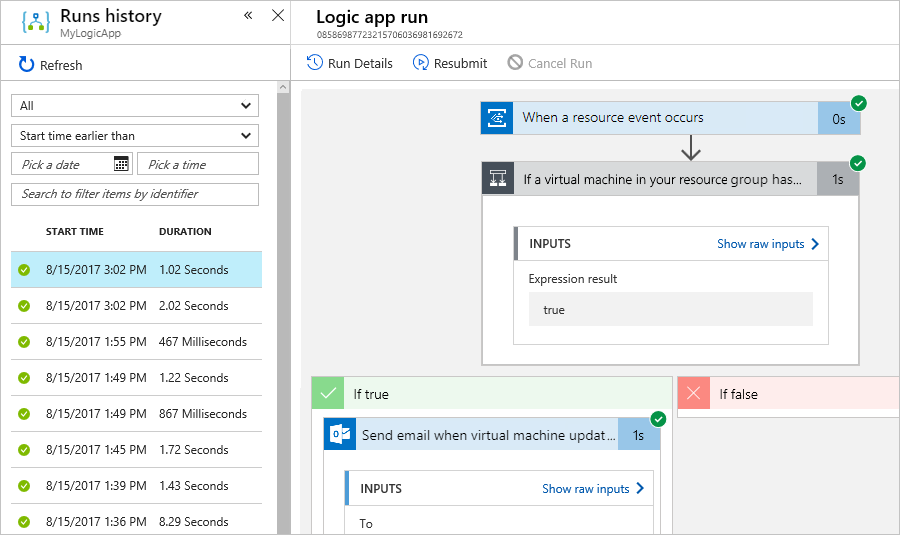
Task: Click the Pick a date field
Action: [72, 164]
